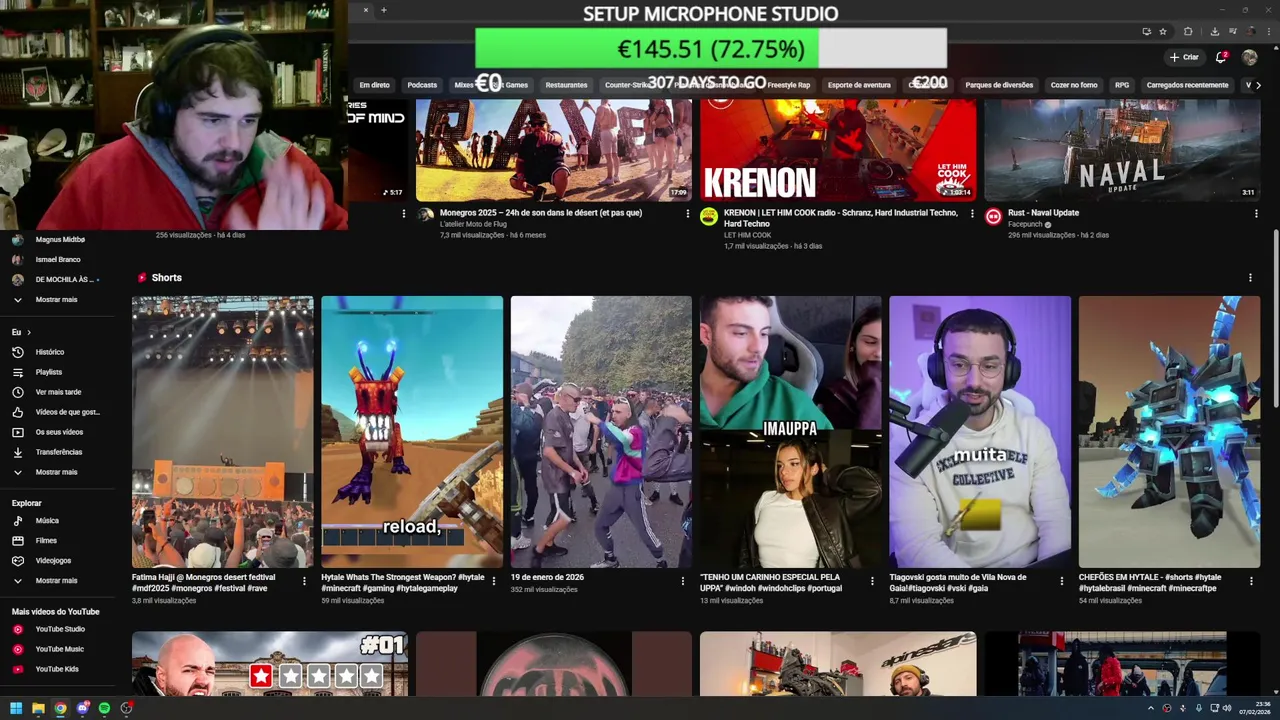
Task: Play the IMAUPPA short thumbnail
Action: tap(790, 432)
